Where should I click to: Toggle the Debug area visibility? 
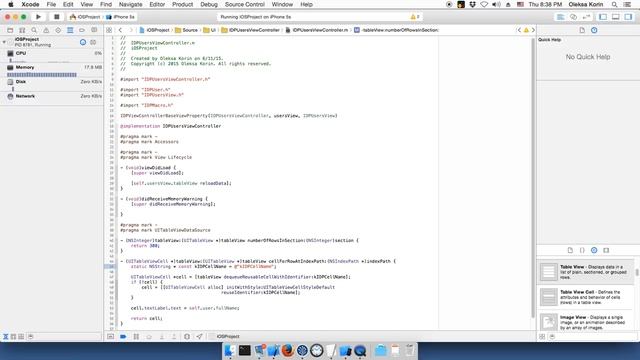[x=616, y=17]
